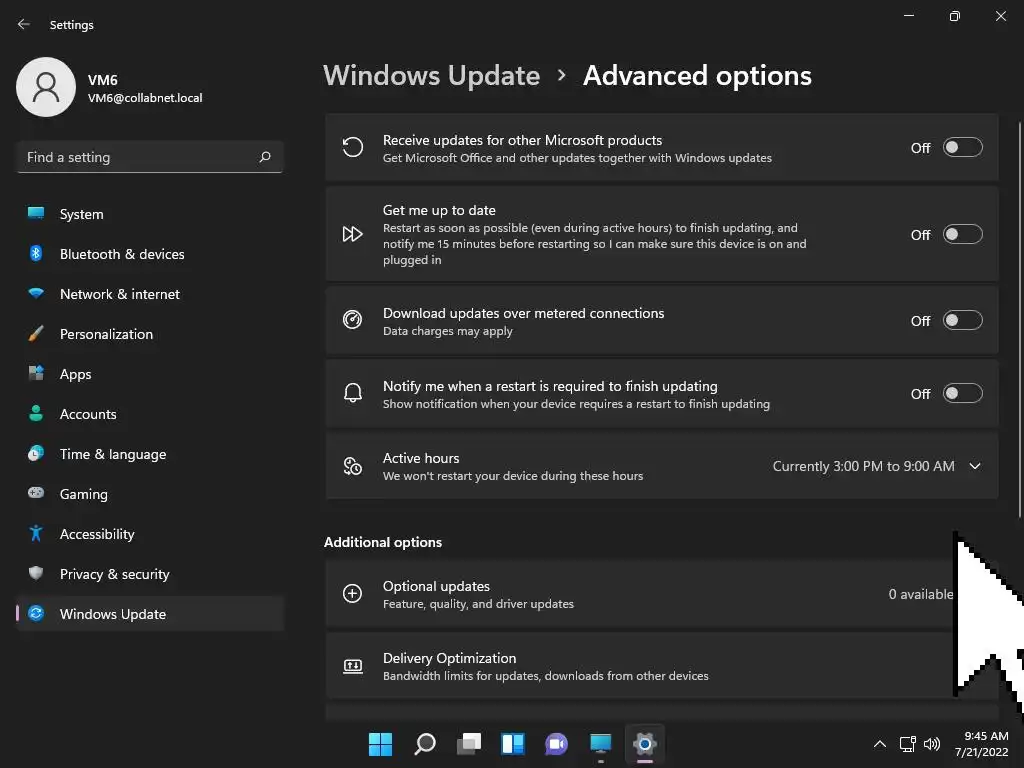This screenshot has width=1024, height=768.
Task: Click the refresh icon beside Receive updates
Action: pyautogui.click(x=353, y=148)
